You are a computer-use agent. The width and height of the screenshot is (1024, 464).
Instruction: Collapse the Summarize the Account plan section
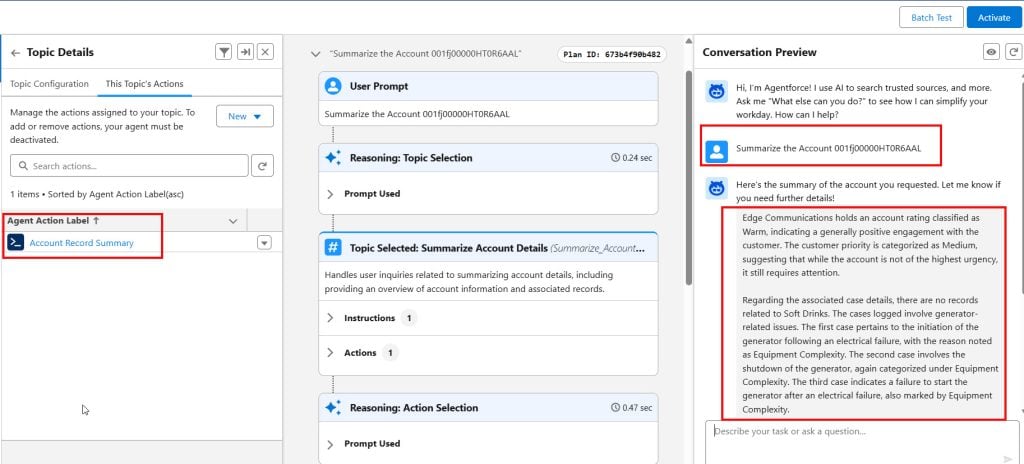click(x=316, y=54)
